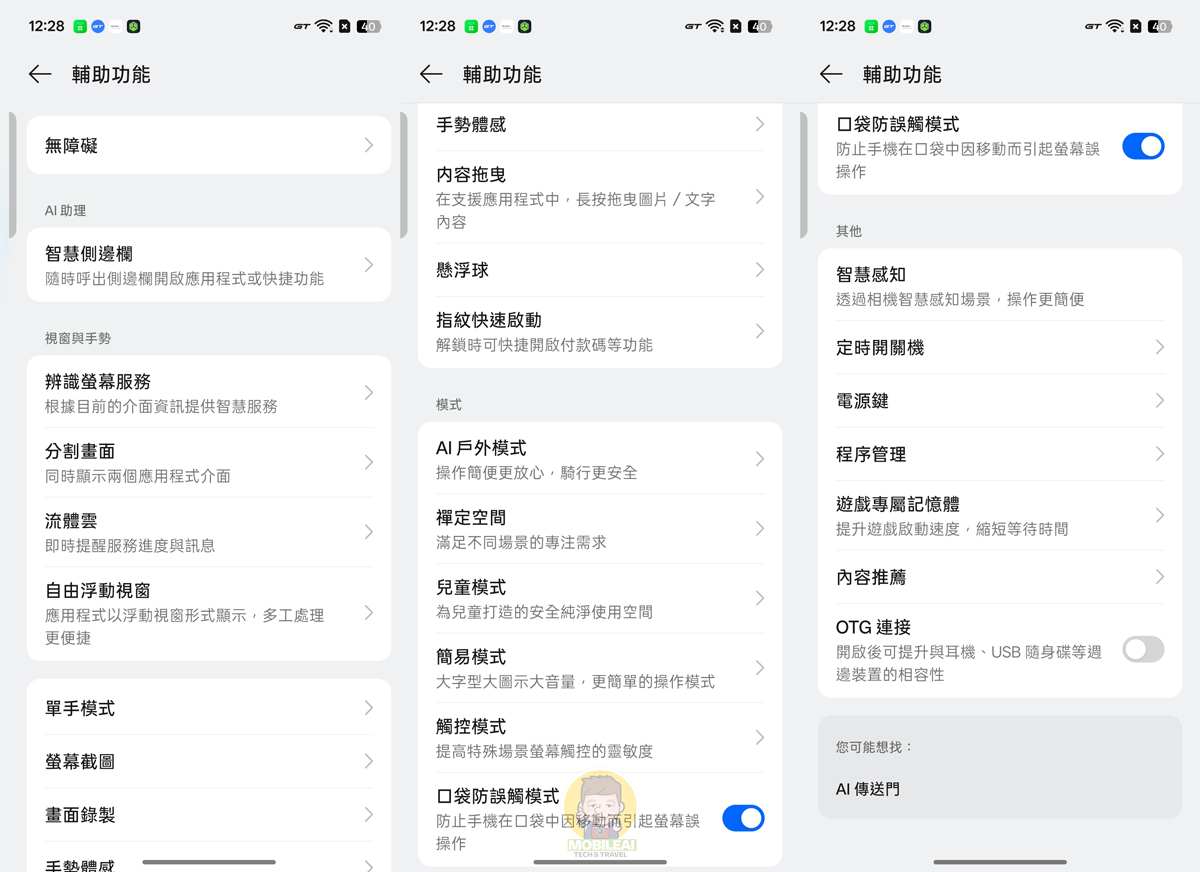Open the 流體雲 option
Screen dimensions: 1200x872
[x=209, y=532]
